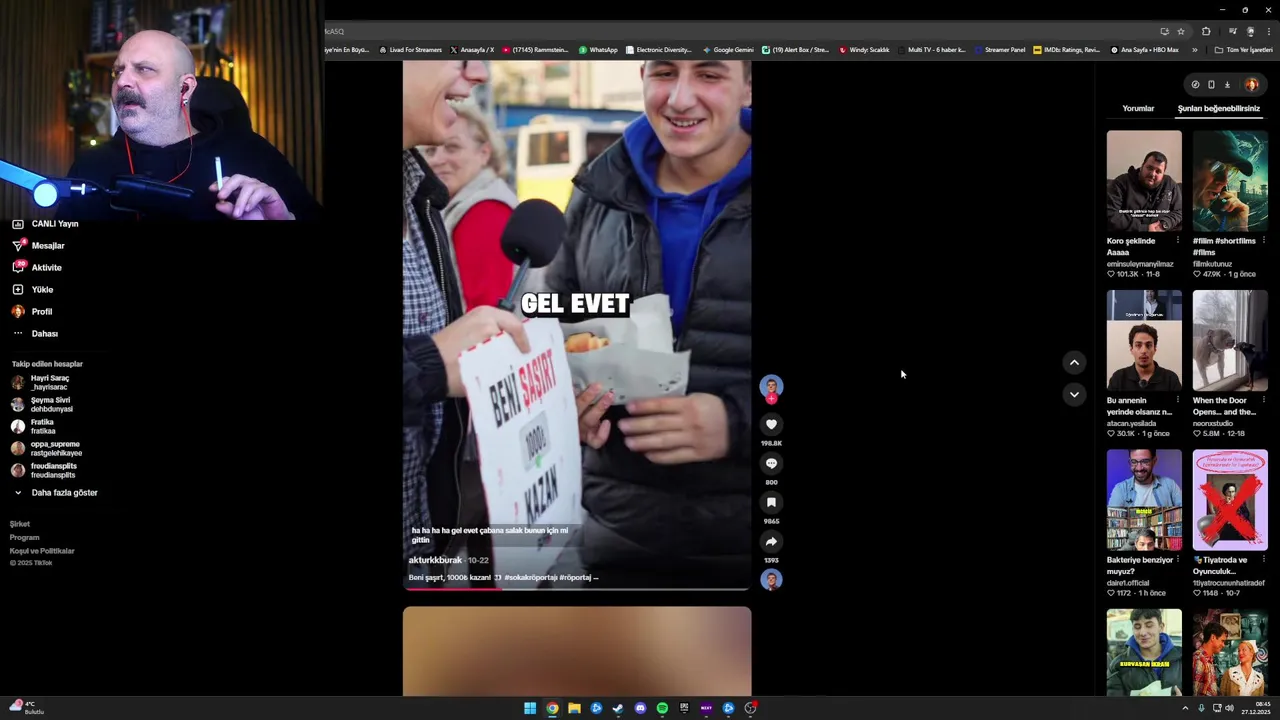Open Google Gemini bookmark

tap(727, 50)
